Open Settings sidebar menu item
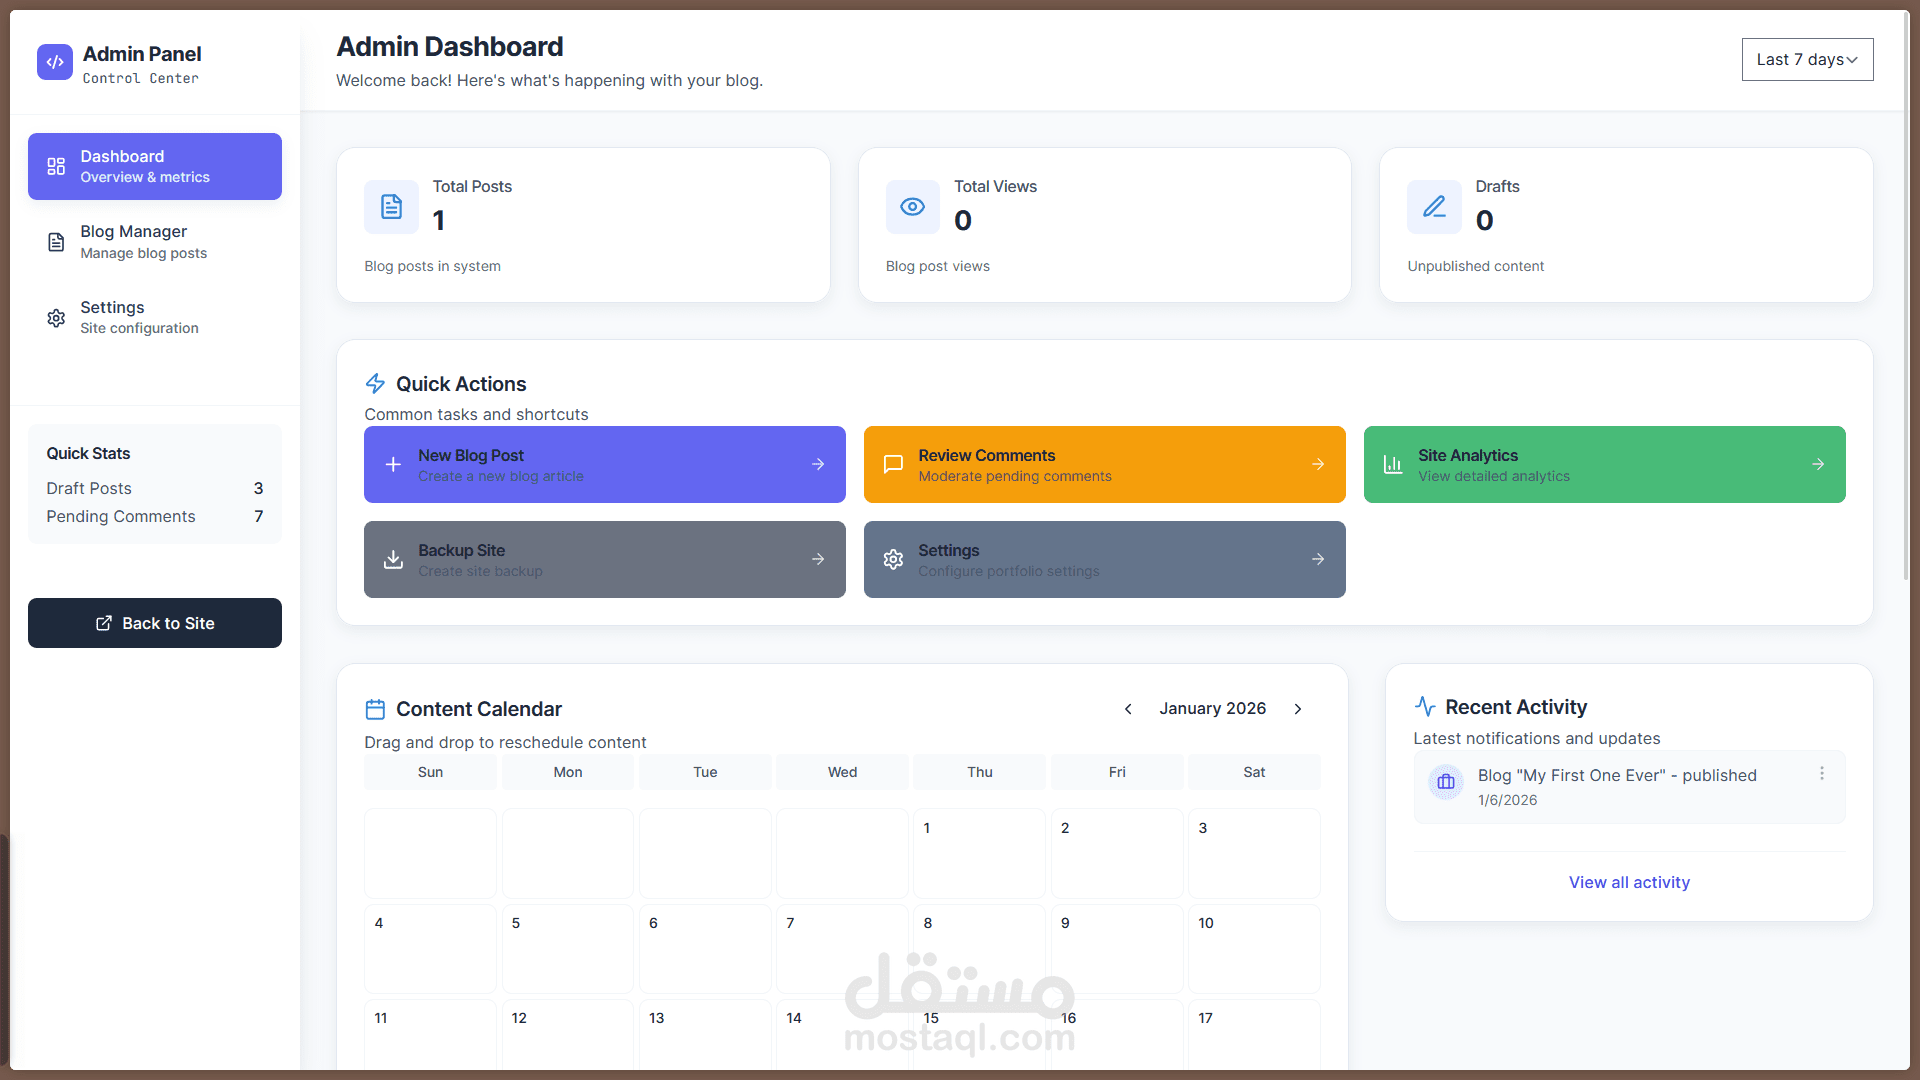 pyautogui.click(x=155, y=318)
